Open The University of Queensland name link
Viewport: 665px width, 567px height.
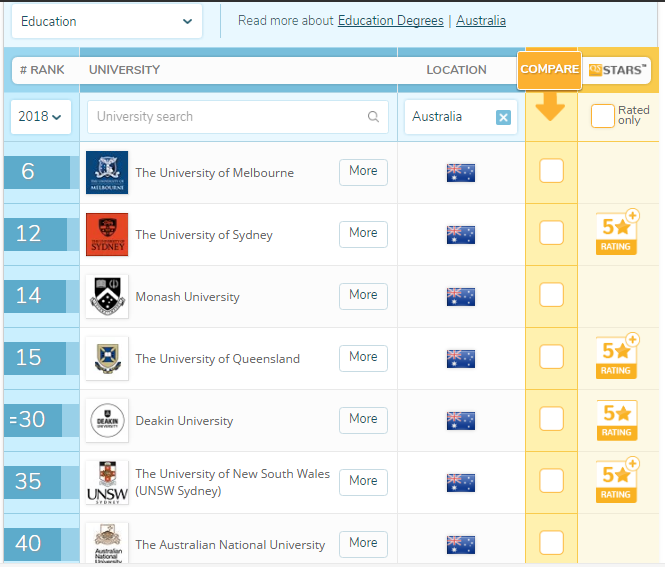(x=218, y=358)
